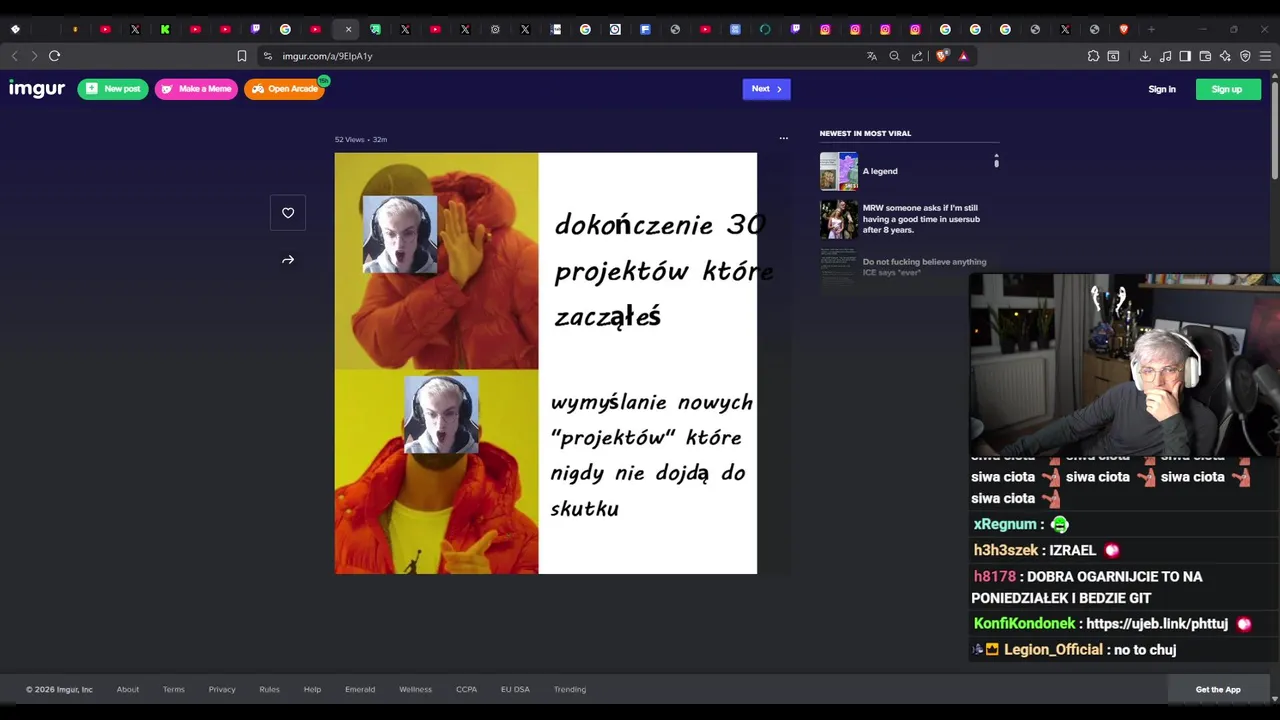Open the Leo AI sparkle icon
The height and width of the screenshot is (720, 1280).
click(x=1225, y=56)
